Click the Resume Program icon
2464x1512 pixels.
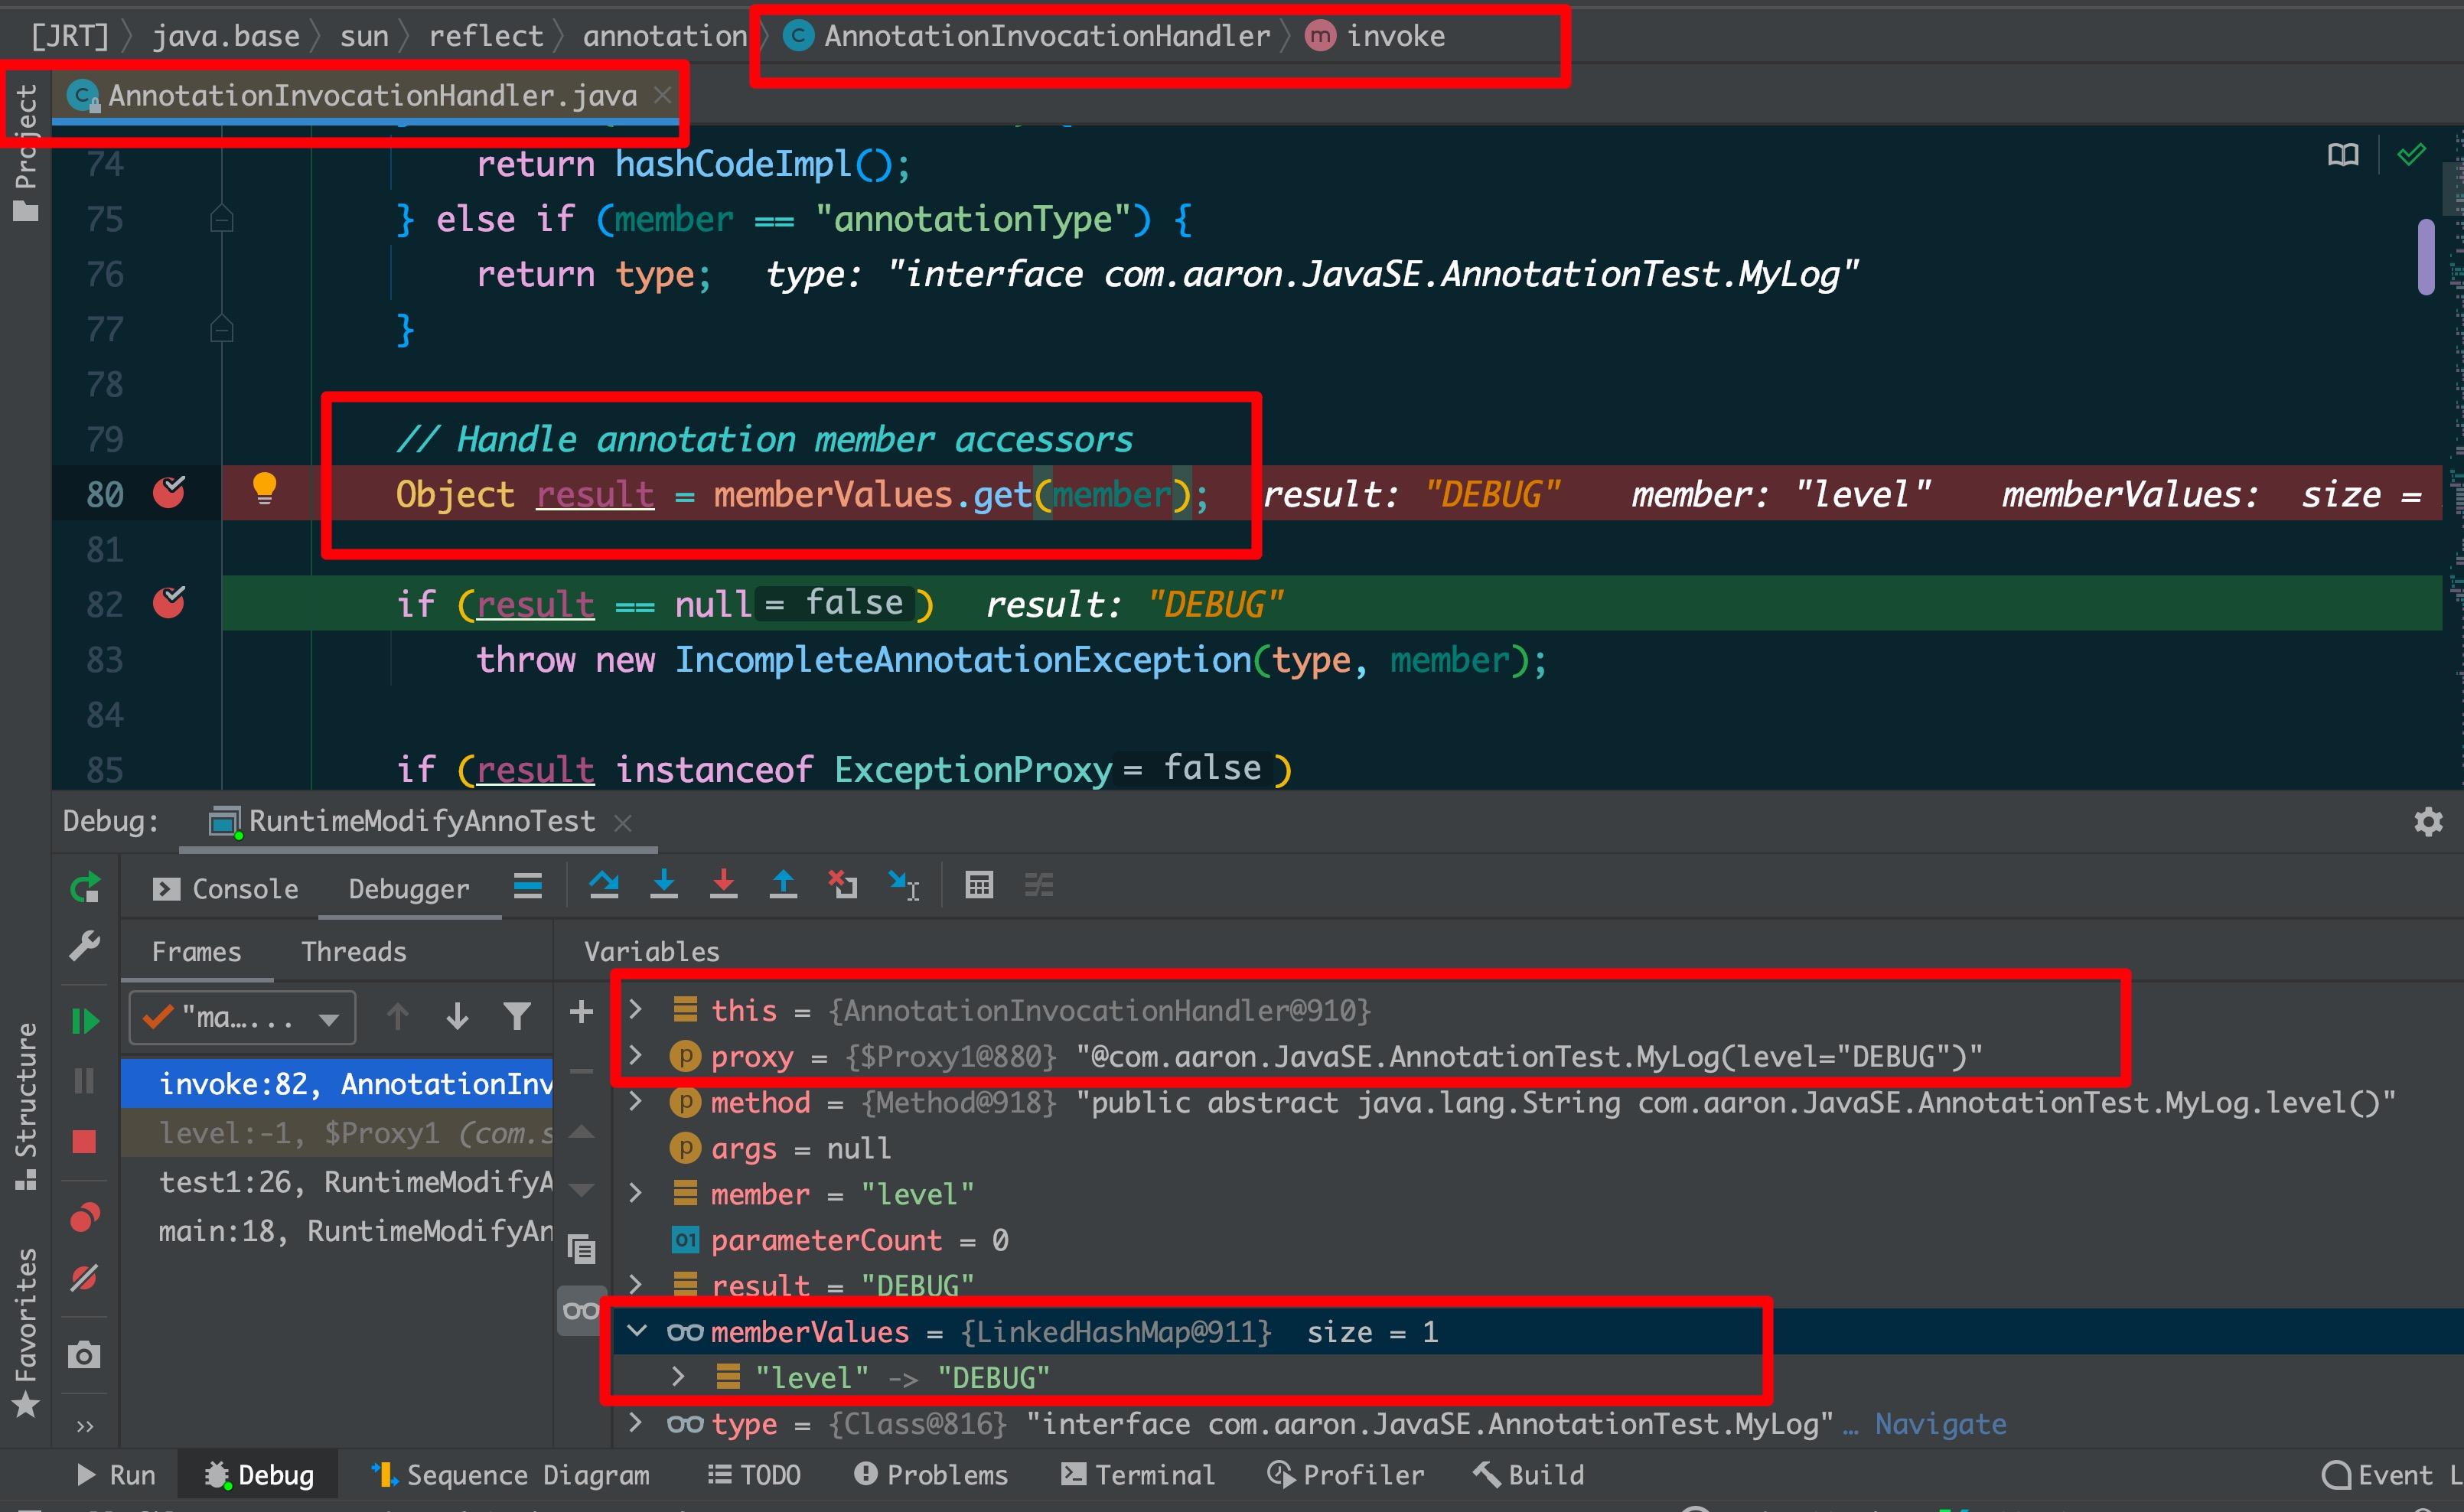coord(85,1021)
